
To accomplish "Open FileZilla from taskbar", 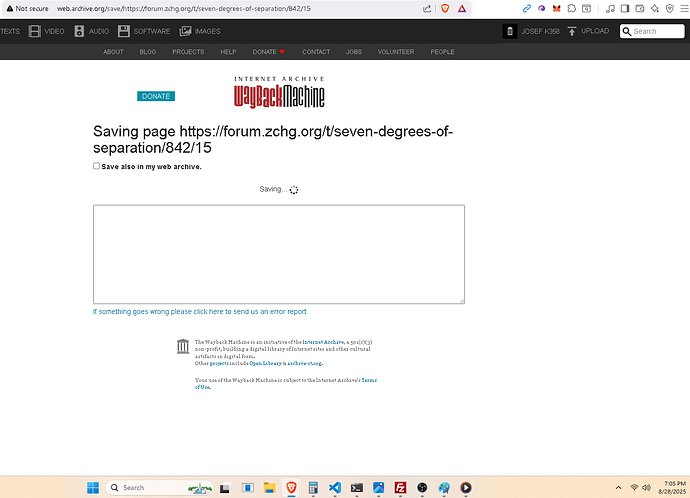I will point(400,487).
